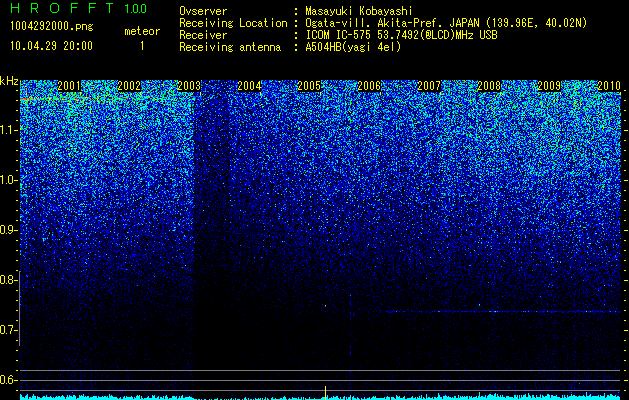The image size is (629, 400).
Task: Click the Receiving antenna field label
Action: (230, 47)
